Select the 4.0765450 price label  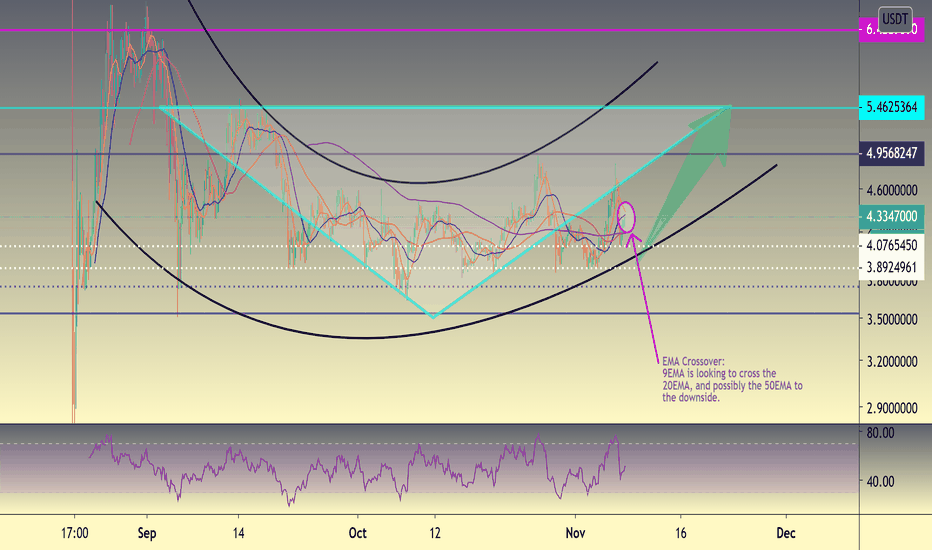(x=892, y=245)
